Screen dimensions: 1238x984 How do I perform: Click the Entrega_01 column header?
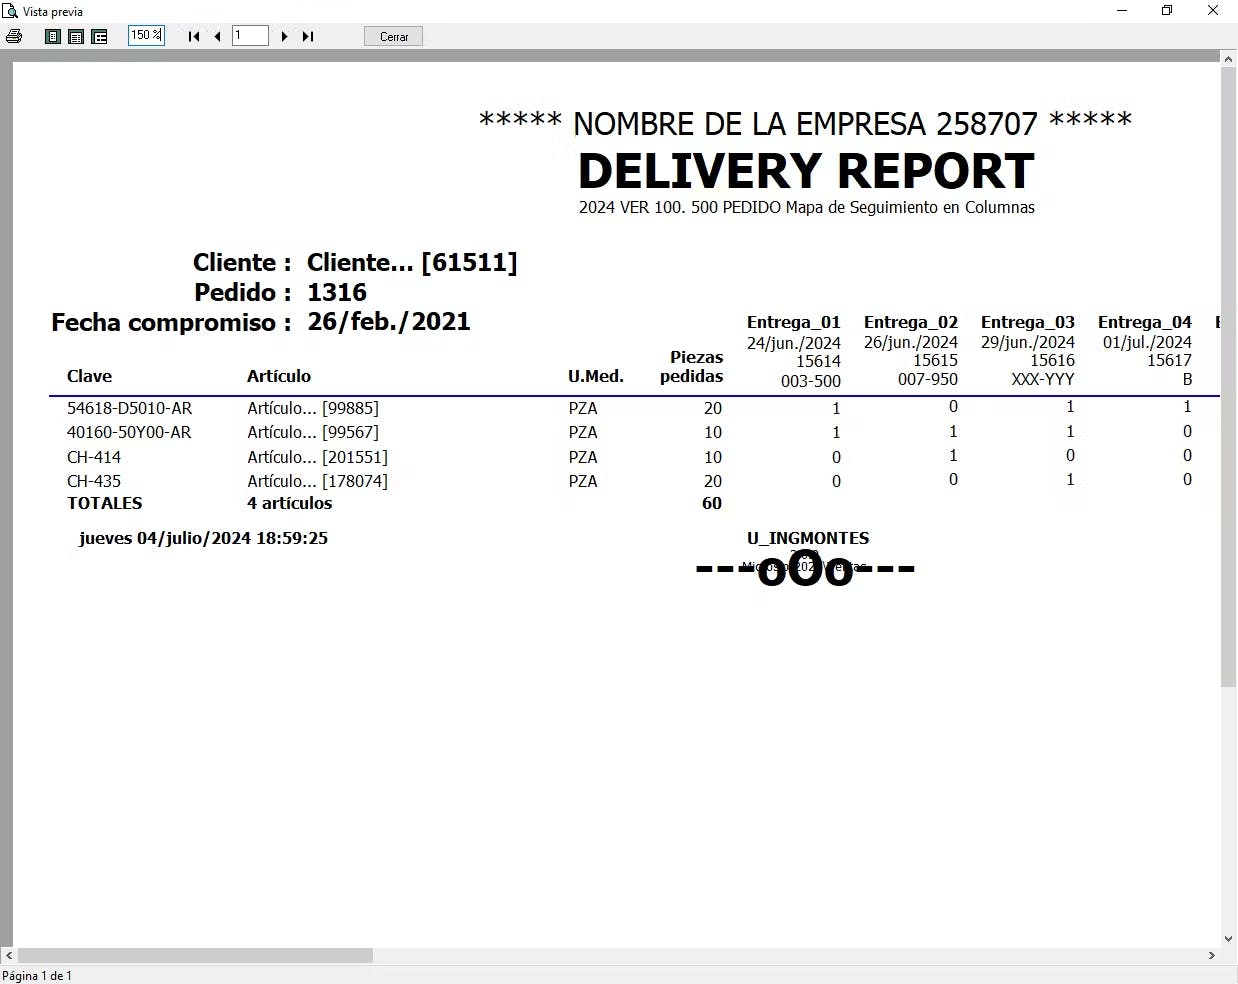click(794, 322)
